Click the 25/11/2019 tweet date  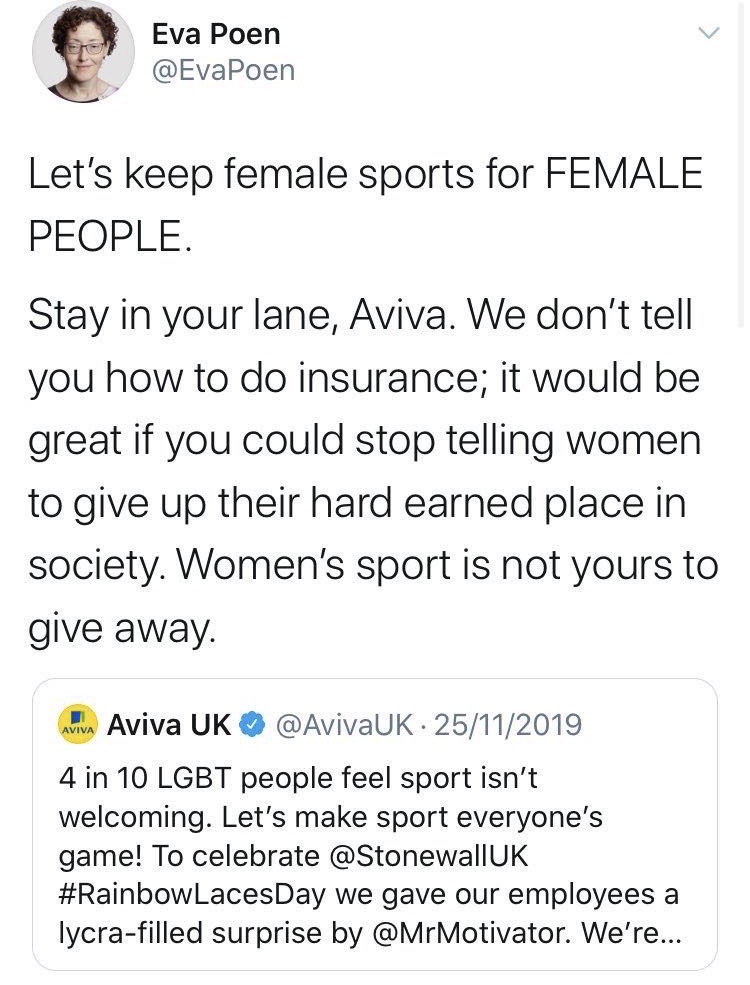coord(508,725)
